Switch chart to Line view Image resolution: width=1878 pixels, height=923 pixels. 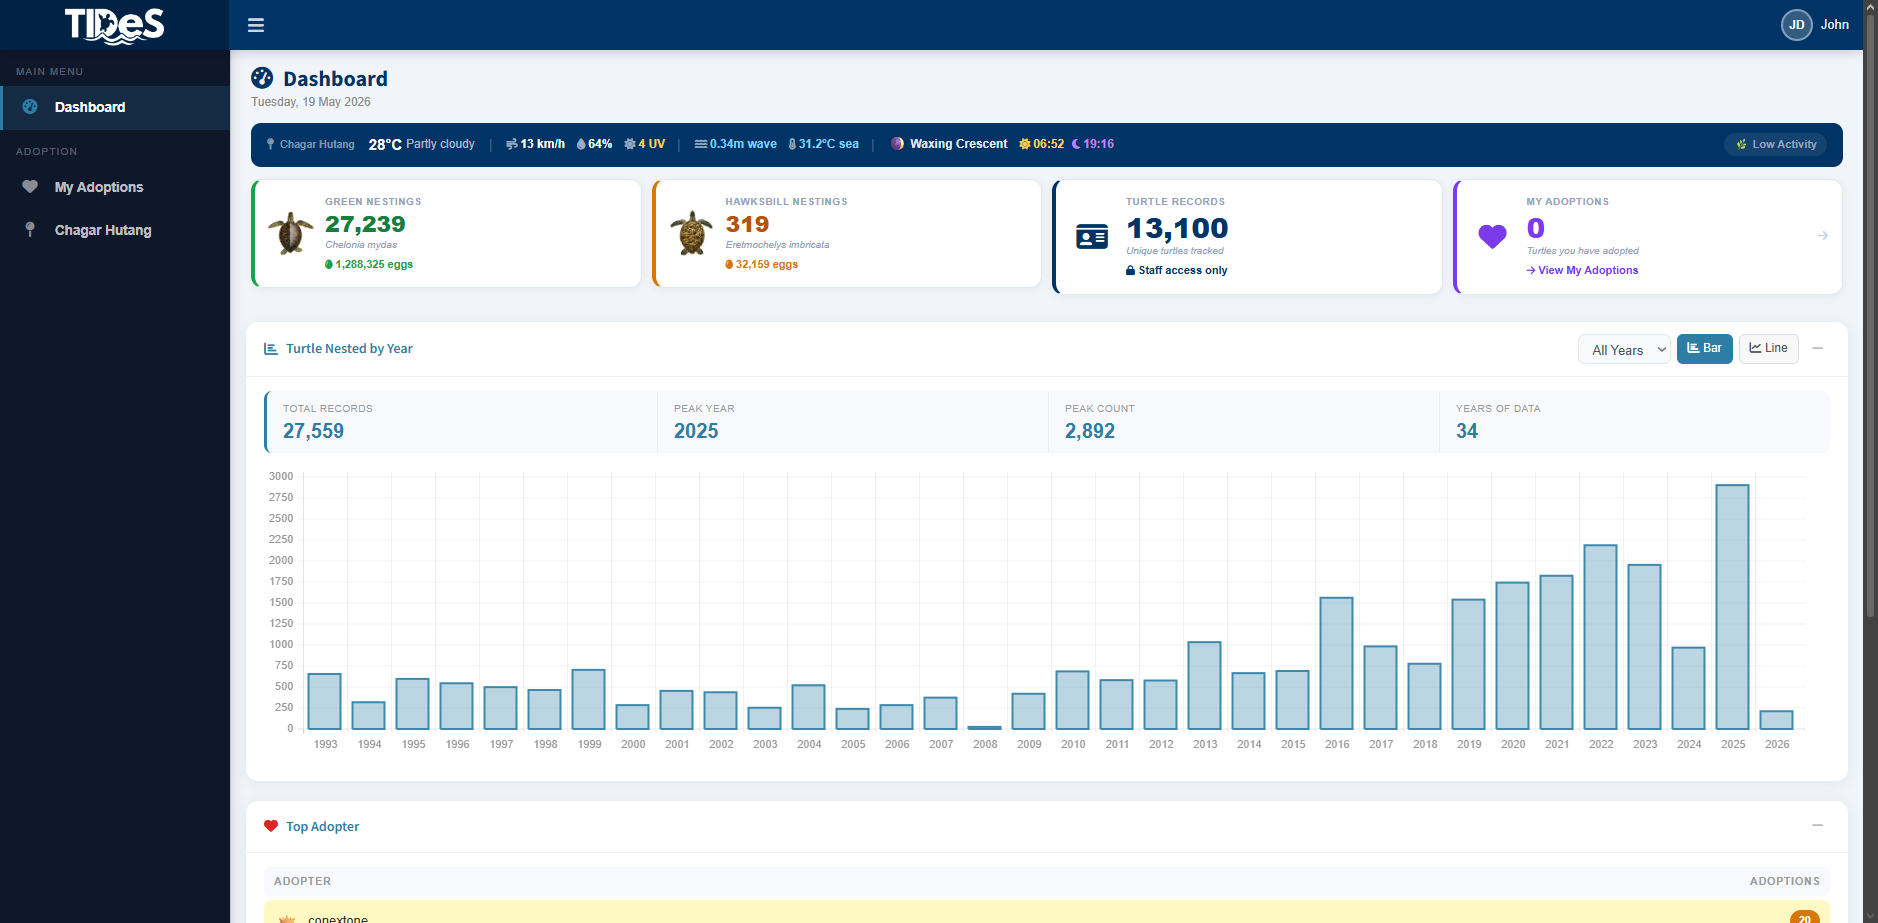coord(1768,349)
